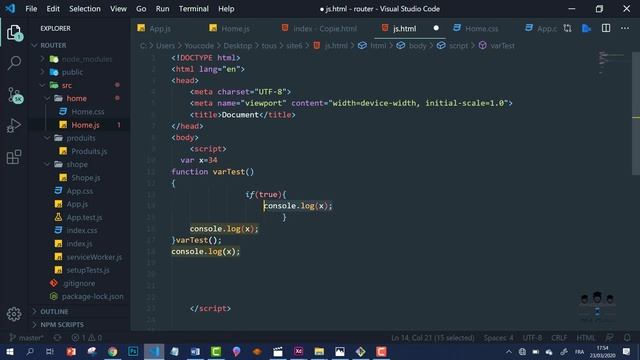Open the Windows taskbar search
640x360 pixels.
tap(30, 351)
